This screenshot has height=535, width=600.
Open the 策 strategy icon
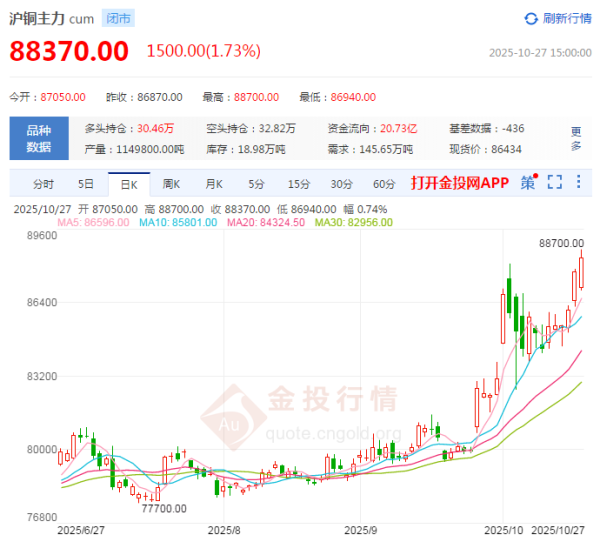[528, 183]
